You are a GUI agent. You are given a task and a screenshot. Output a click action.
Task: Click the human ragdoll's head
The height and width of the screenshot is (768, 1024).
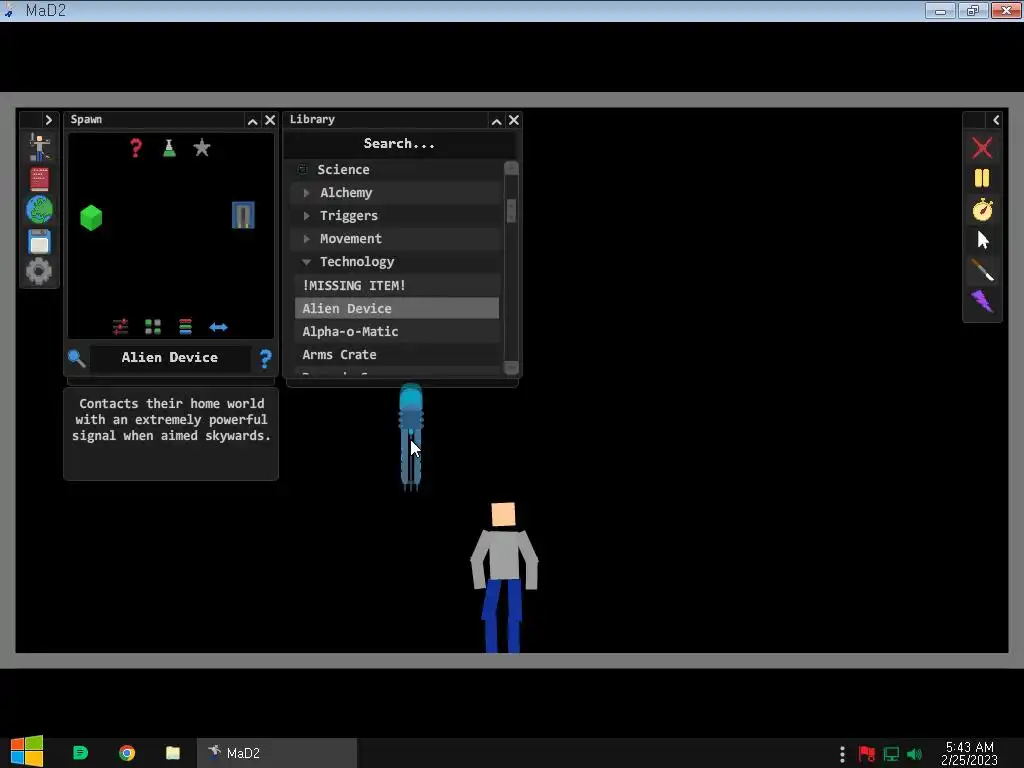tap(503, 514)
